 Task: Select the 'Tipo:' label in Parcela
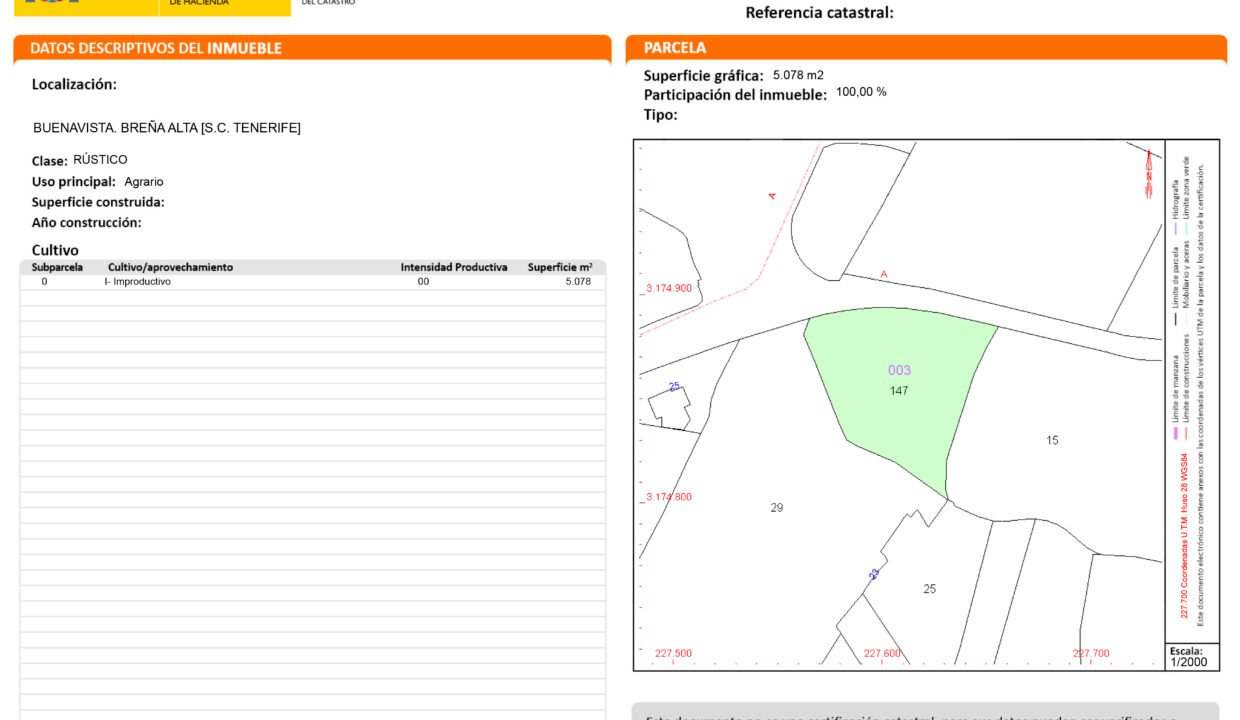click(661, 115)
